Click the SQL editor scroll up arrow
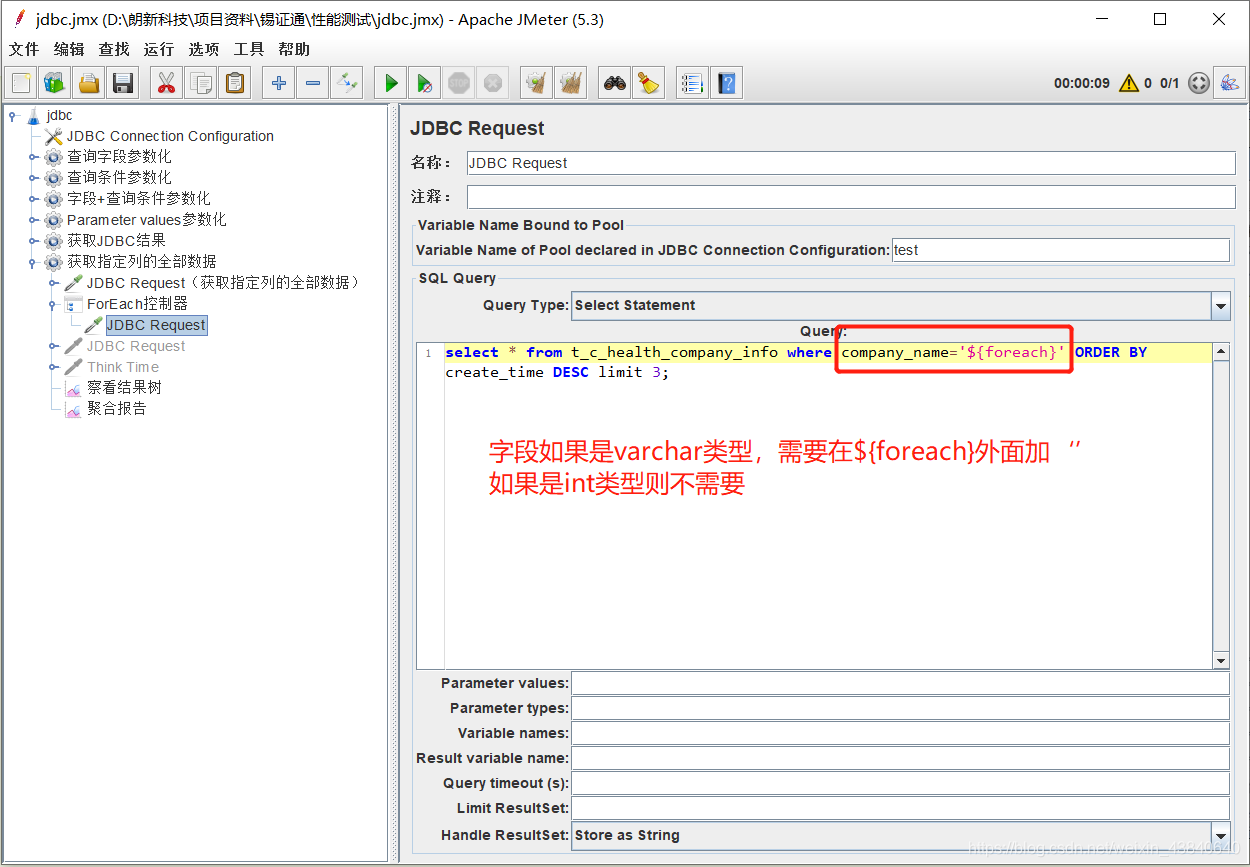Viewport: 1250px width, 867px height. [x=1220, y=351]
